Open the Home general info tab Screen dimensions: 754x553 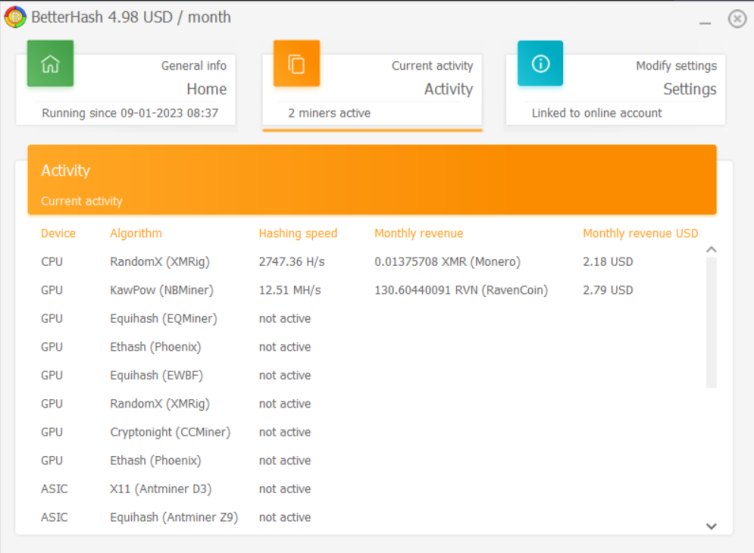pyautogui.click(x=126, y=90)
